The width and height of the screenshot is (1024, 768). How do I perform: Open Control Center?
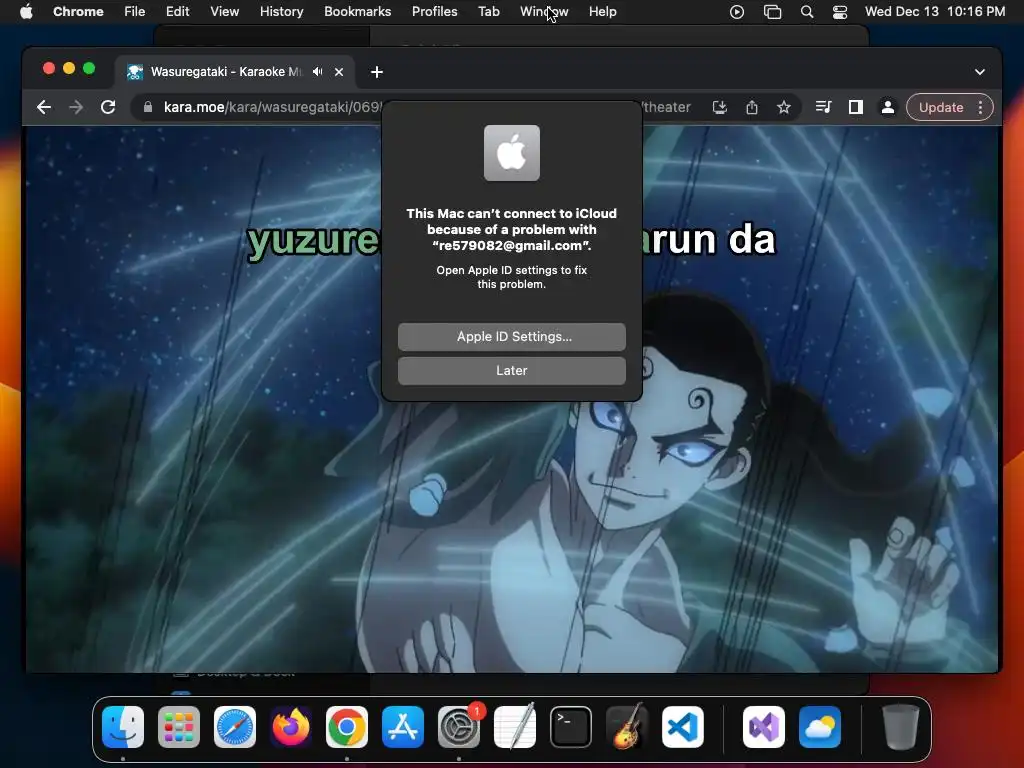click(x=840, y=12)
